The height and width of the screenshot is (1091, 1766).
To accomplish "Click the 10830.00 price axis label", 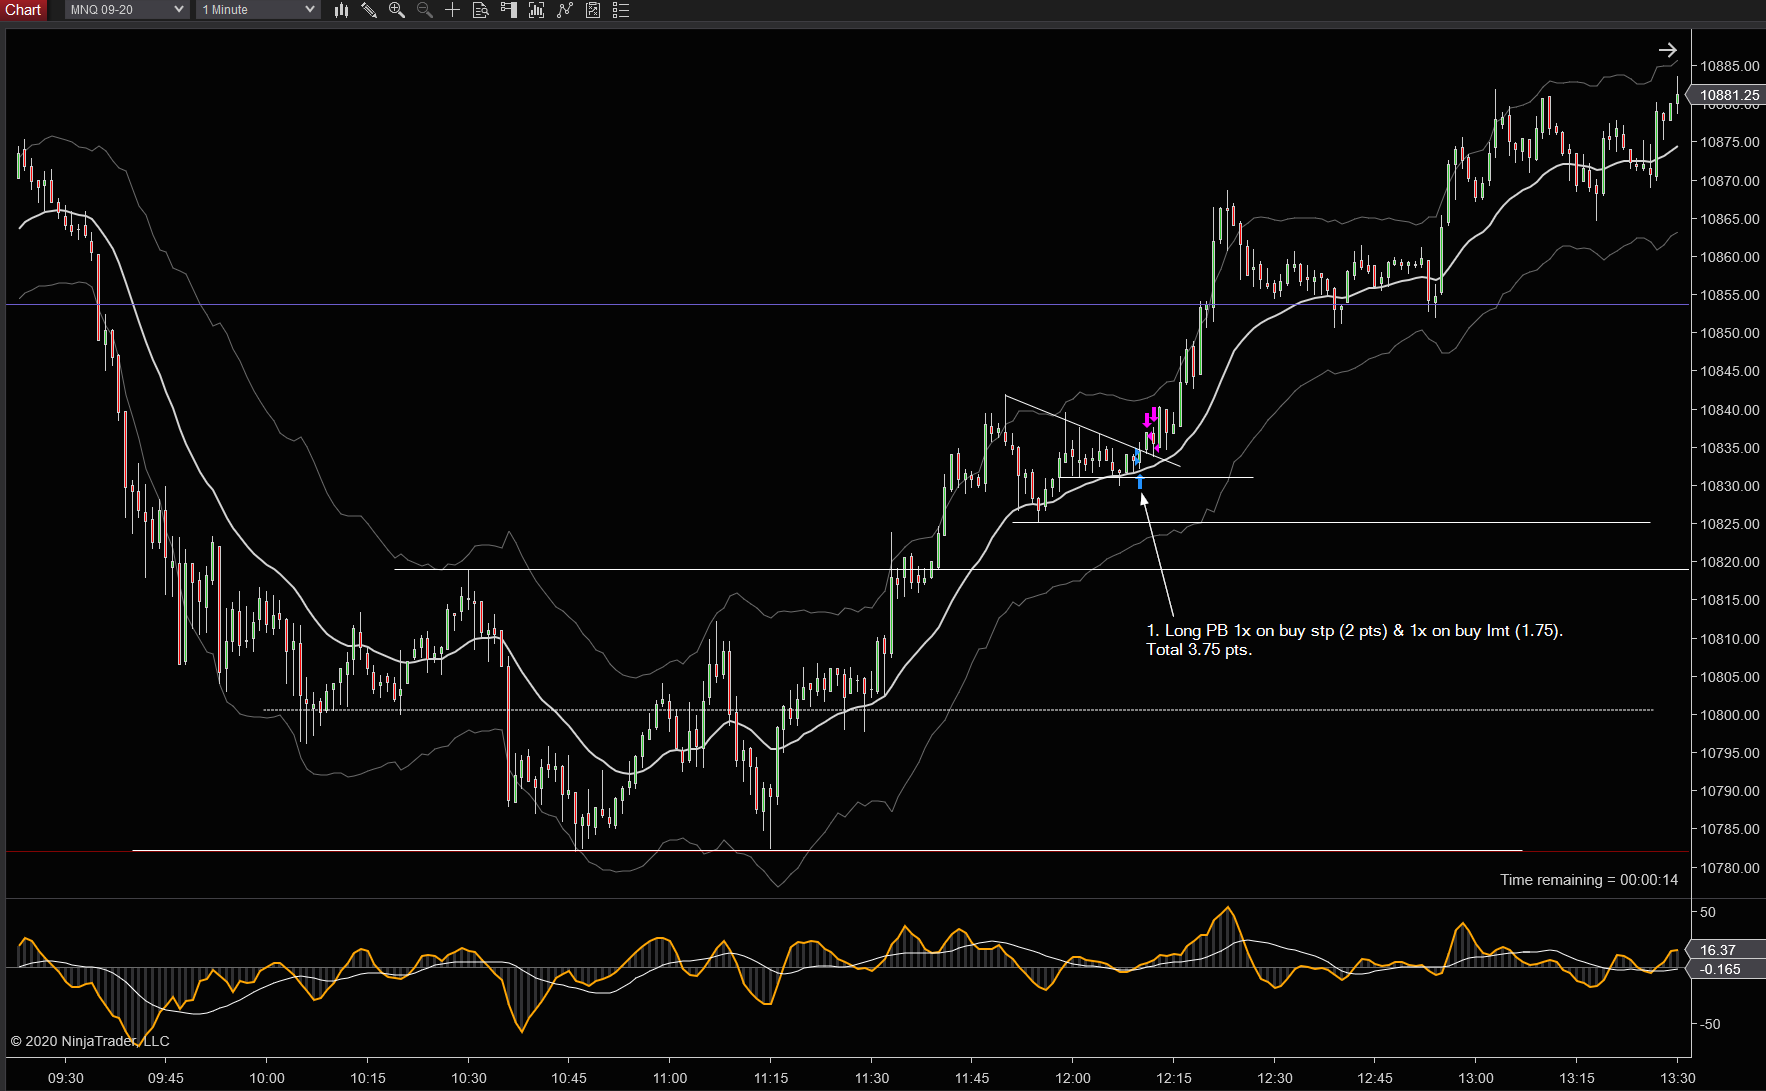I will (x=1730, y=486).
